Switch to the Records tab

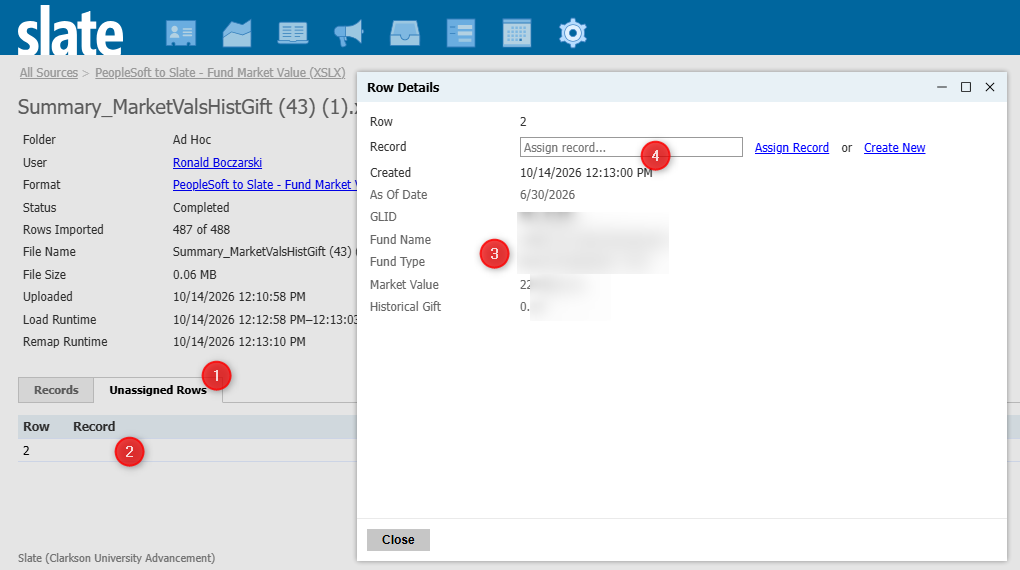[56, 390]
